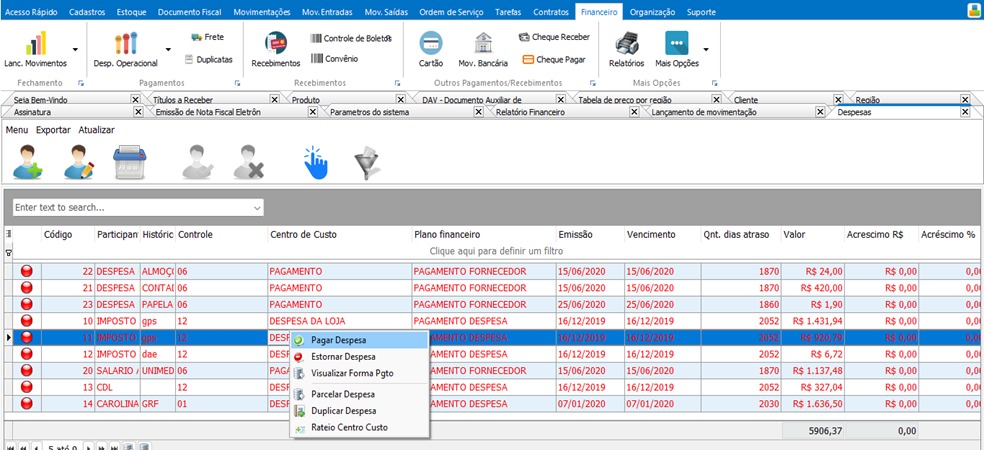This screenshot has height=450, width=984.
Task: Click the 'Enter text to search' field
Action: (130, 208)
